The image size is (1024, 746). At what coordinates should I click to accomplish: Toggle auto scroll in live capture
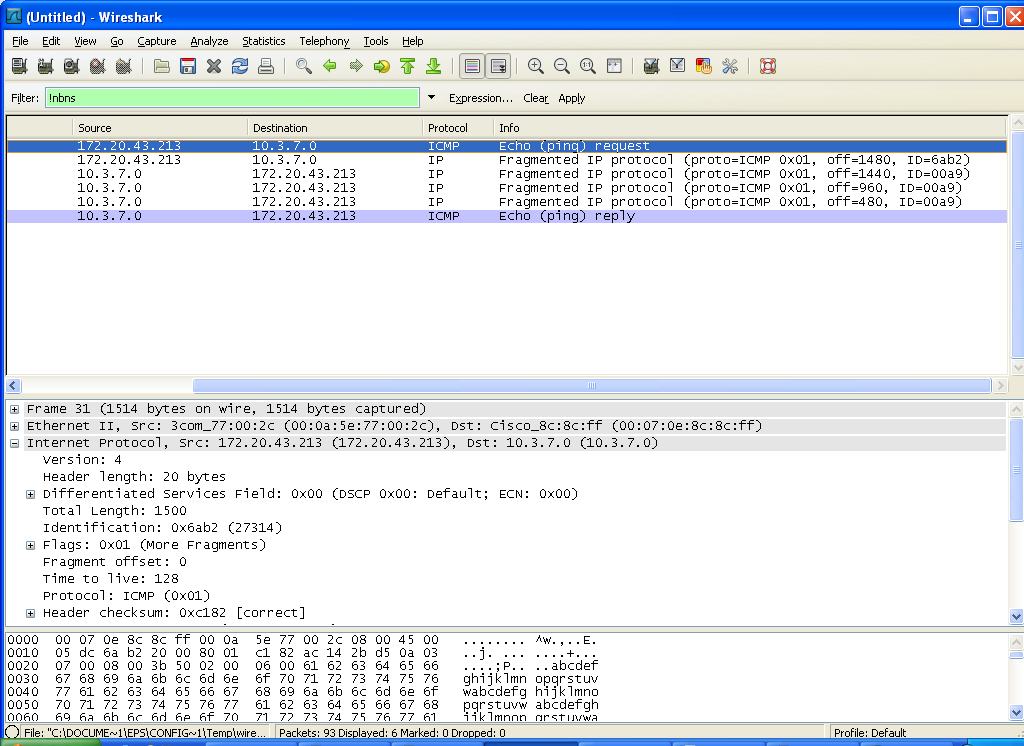click(498, 66)
